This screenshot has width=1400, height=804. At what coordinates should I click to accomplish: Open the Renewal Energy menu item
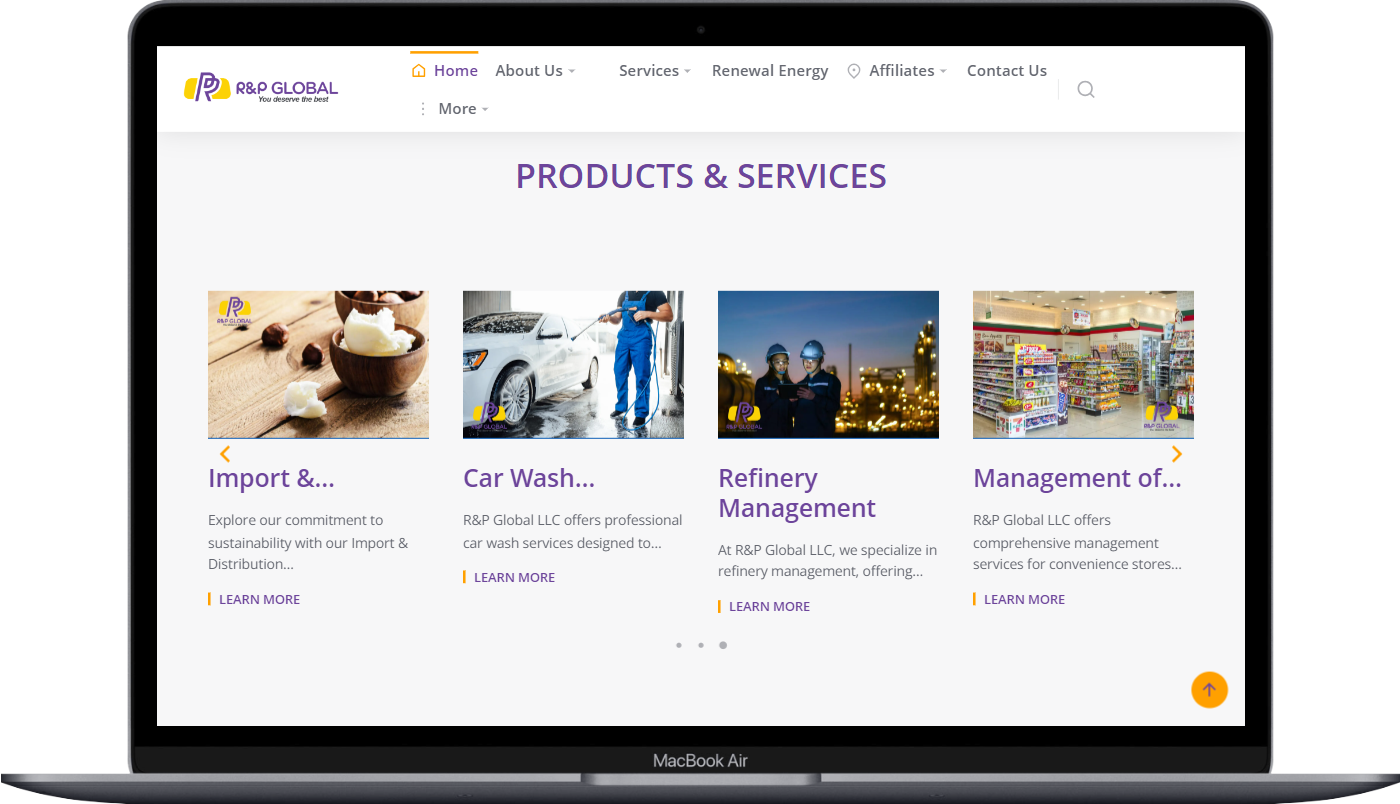769,71
